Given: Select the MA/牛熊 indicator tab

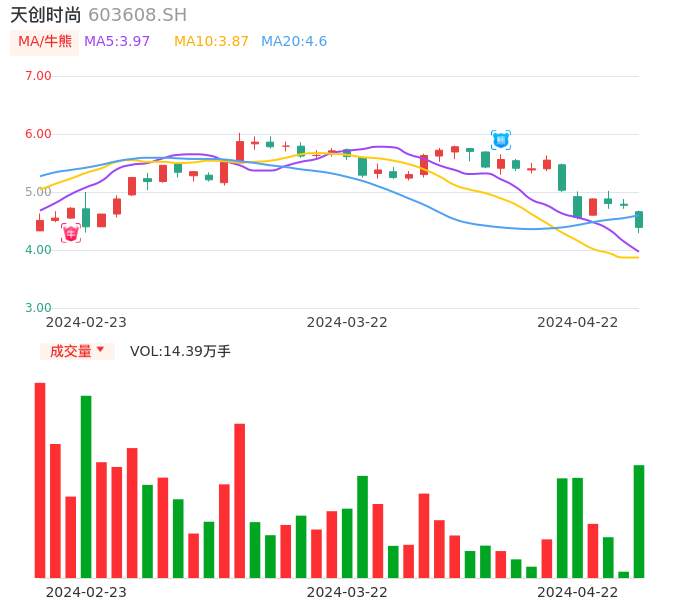Looking at the screenshot, I should tap(45, 42).
